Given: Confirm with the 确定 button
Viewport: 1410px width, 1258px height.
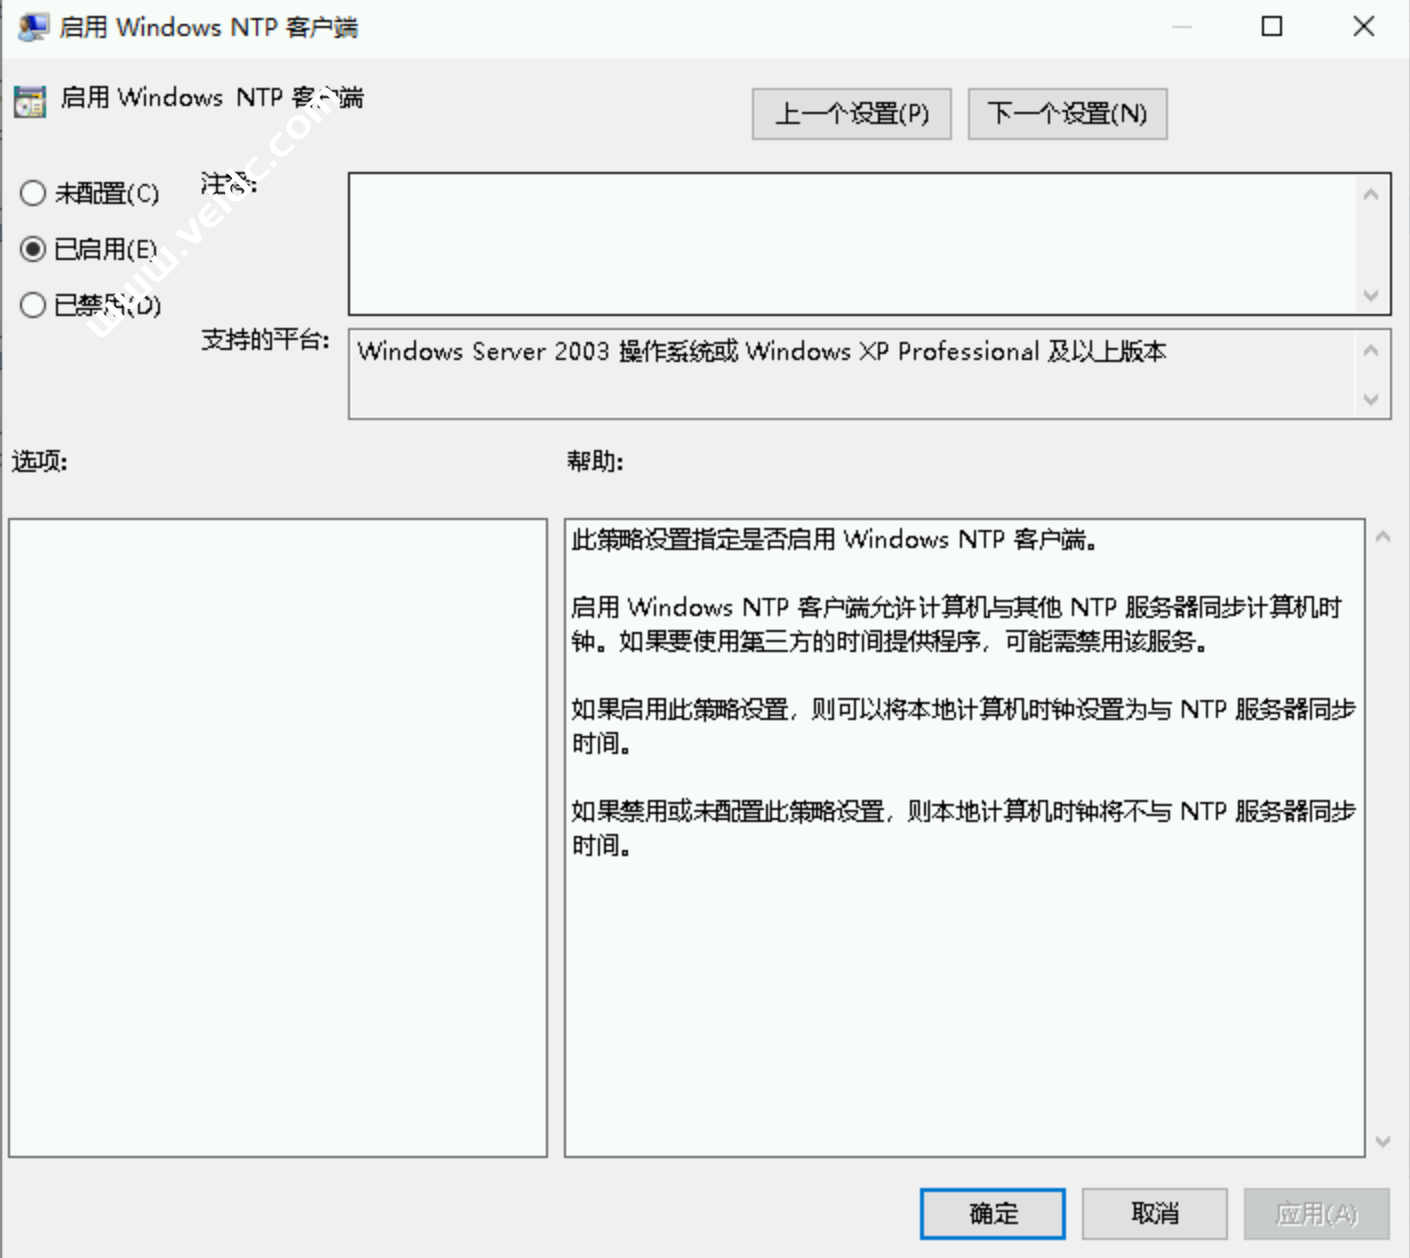Looking at the screenshot, I should click(993, 1214).
